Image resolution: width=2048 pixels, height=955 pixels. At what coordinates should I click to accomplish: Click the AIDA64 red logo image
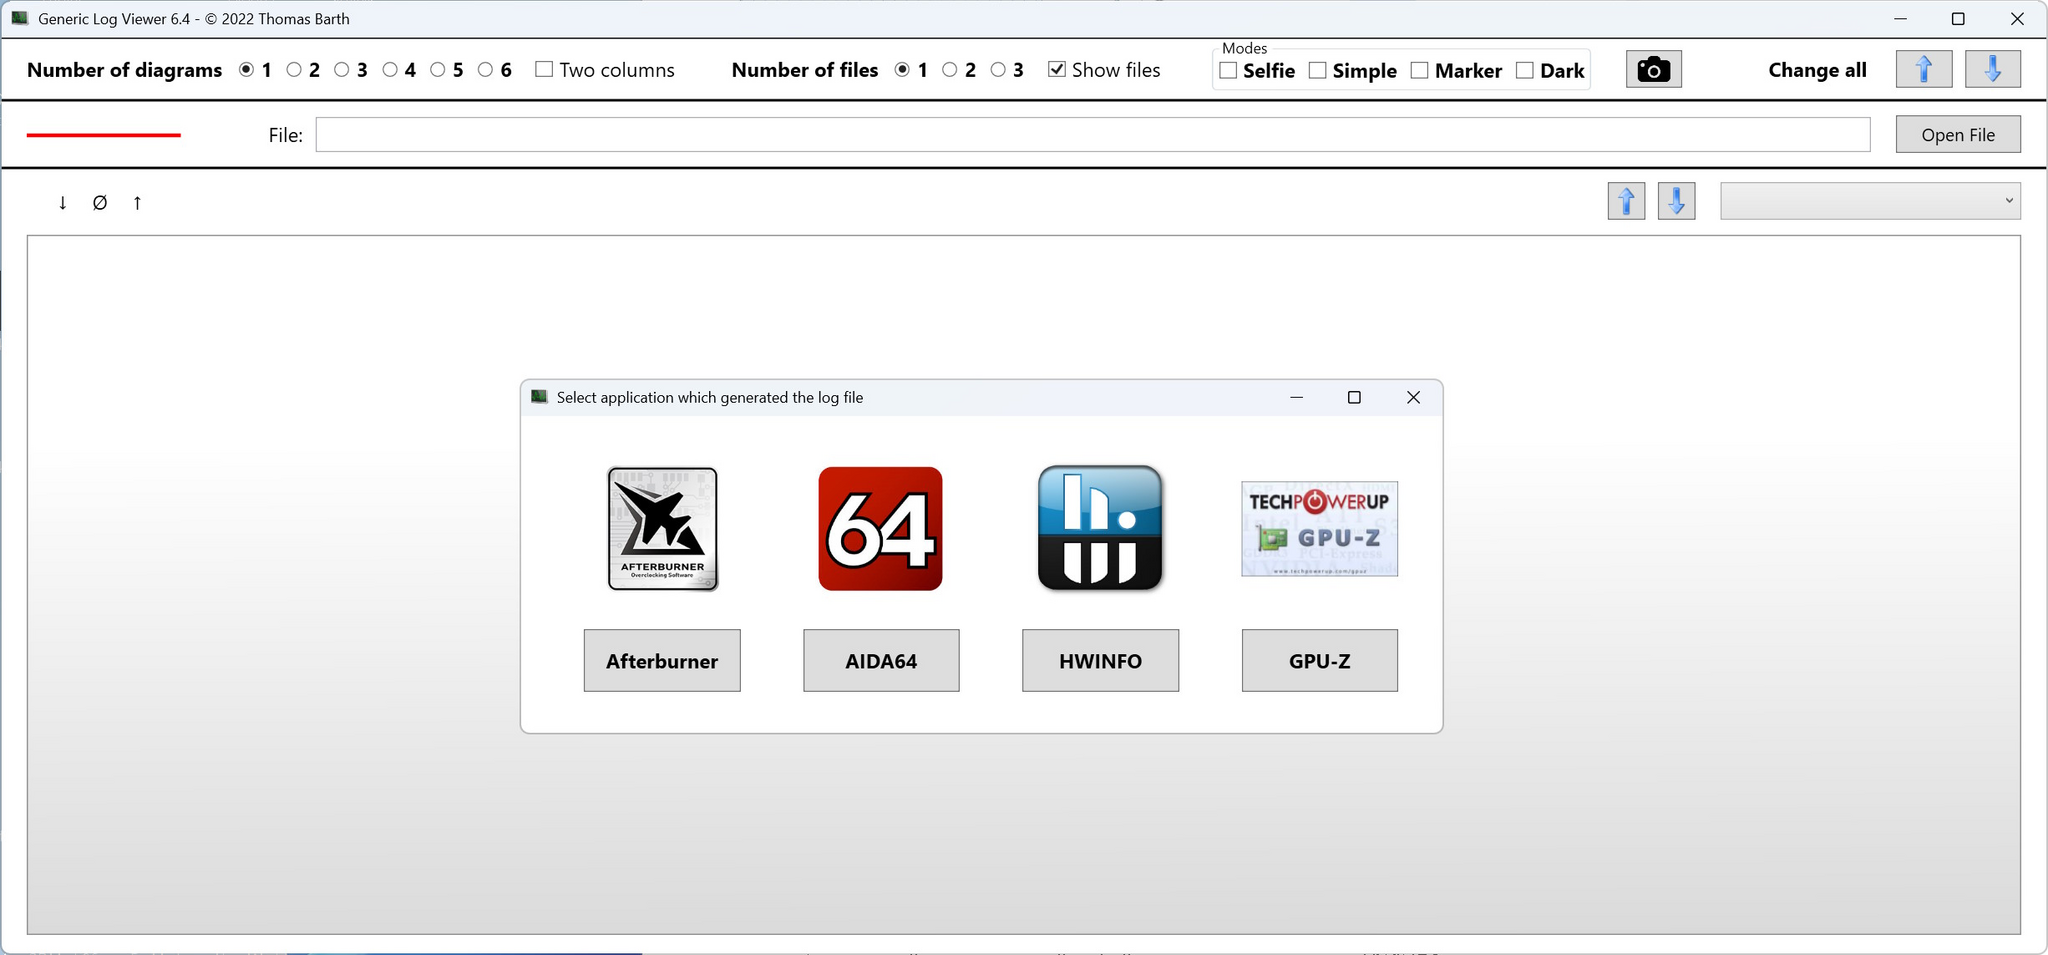tap(880, 529)
